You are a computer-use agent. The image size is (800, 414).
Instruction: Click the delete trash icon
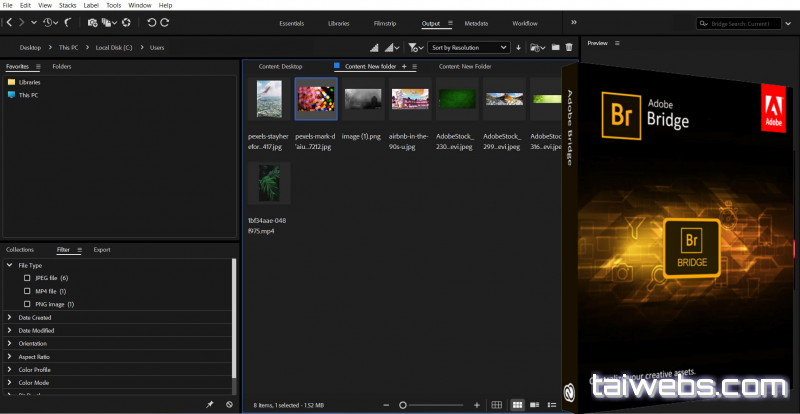click(x=569, y=47)
